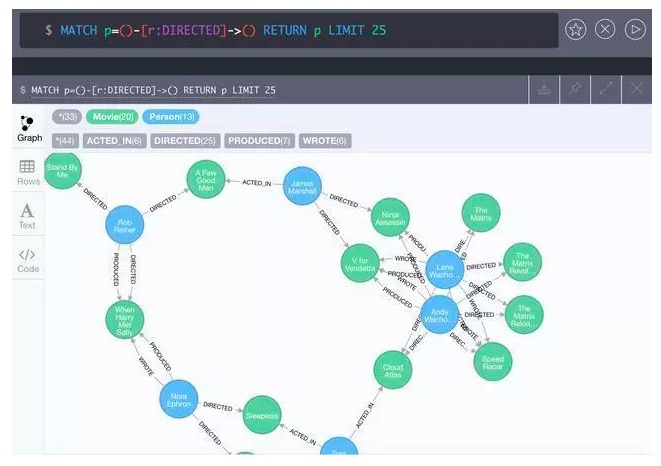The width and height of the screenshot is (661, 466).
Task: Click the executed query text in the frame header
Action: 153,90
